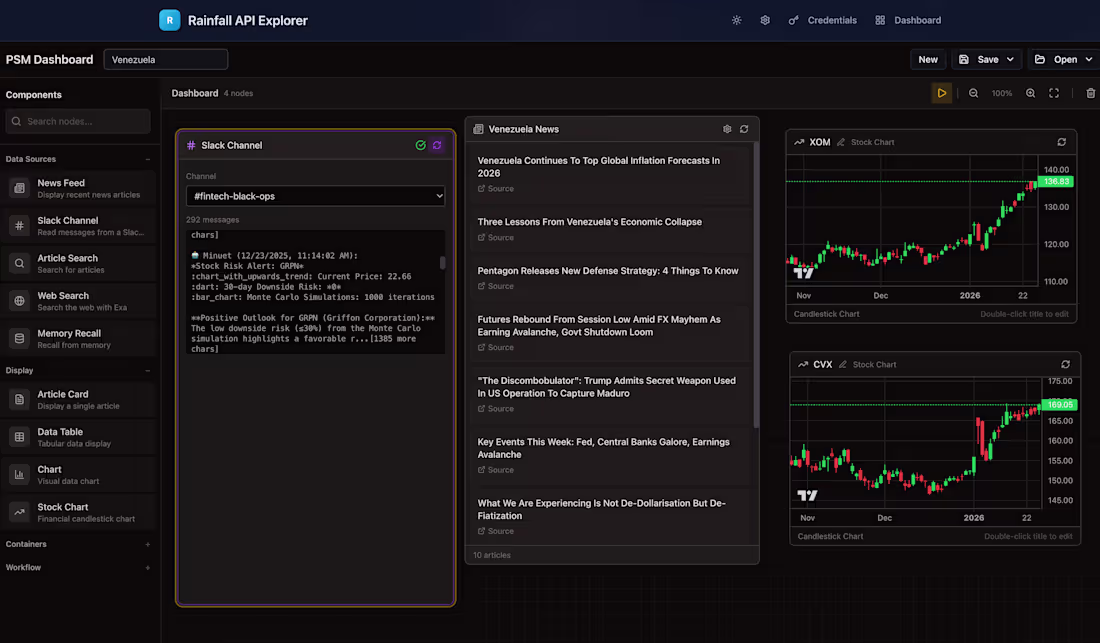
Task: Select the Slack Channel component icon in sidebar
Action: 20,226
